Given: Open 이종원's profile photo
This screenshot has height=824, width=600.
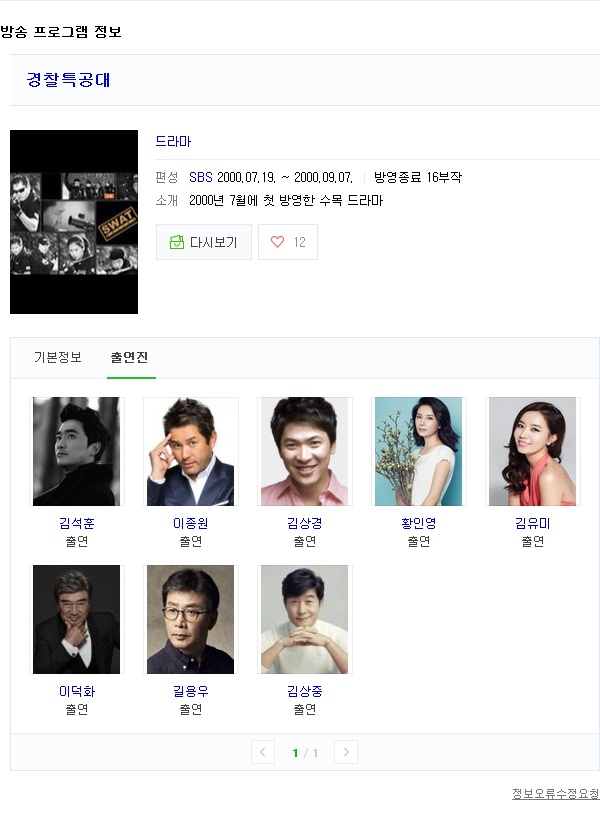Looking at the screenshot, I should pos(191,452).
